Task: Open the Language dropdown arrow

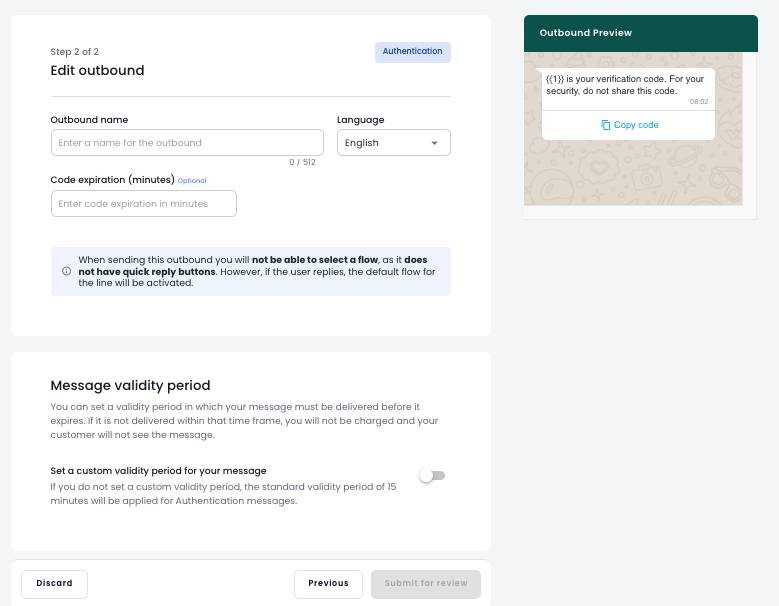Action: point(434,143)
